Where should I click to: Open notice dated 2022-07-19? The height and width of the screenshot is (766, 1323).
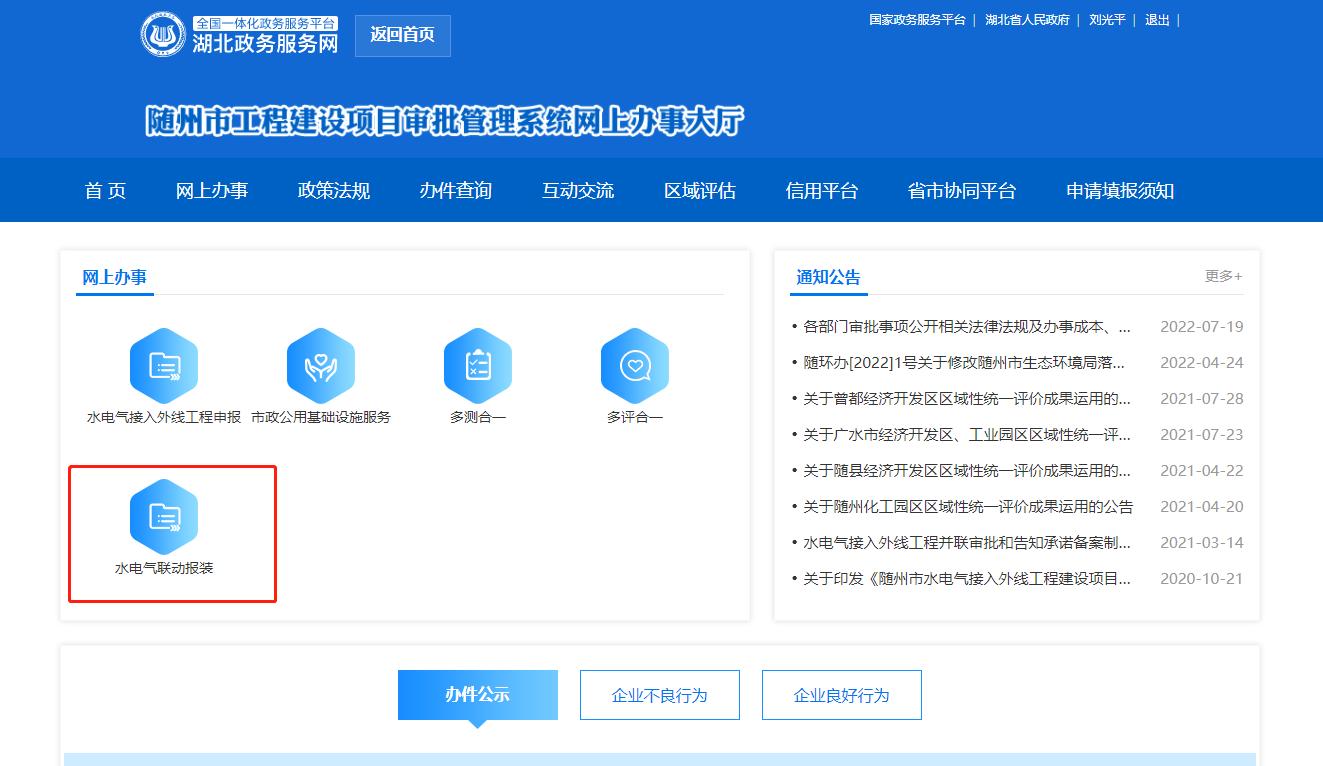tap(967, 327)
